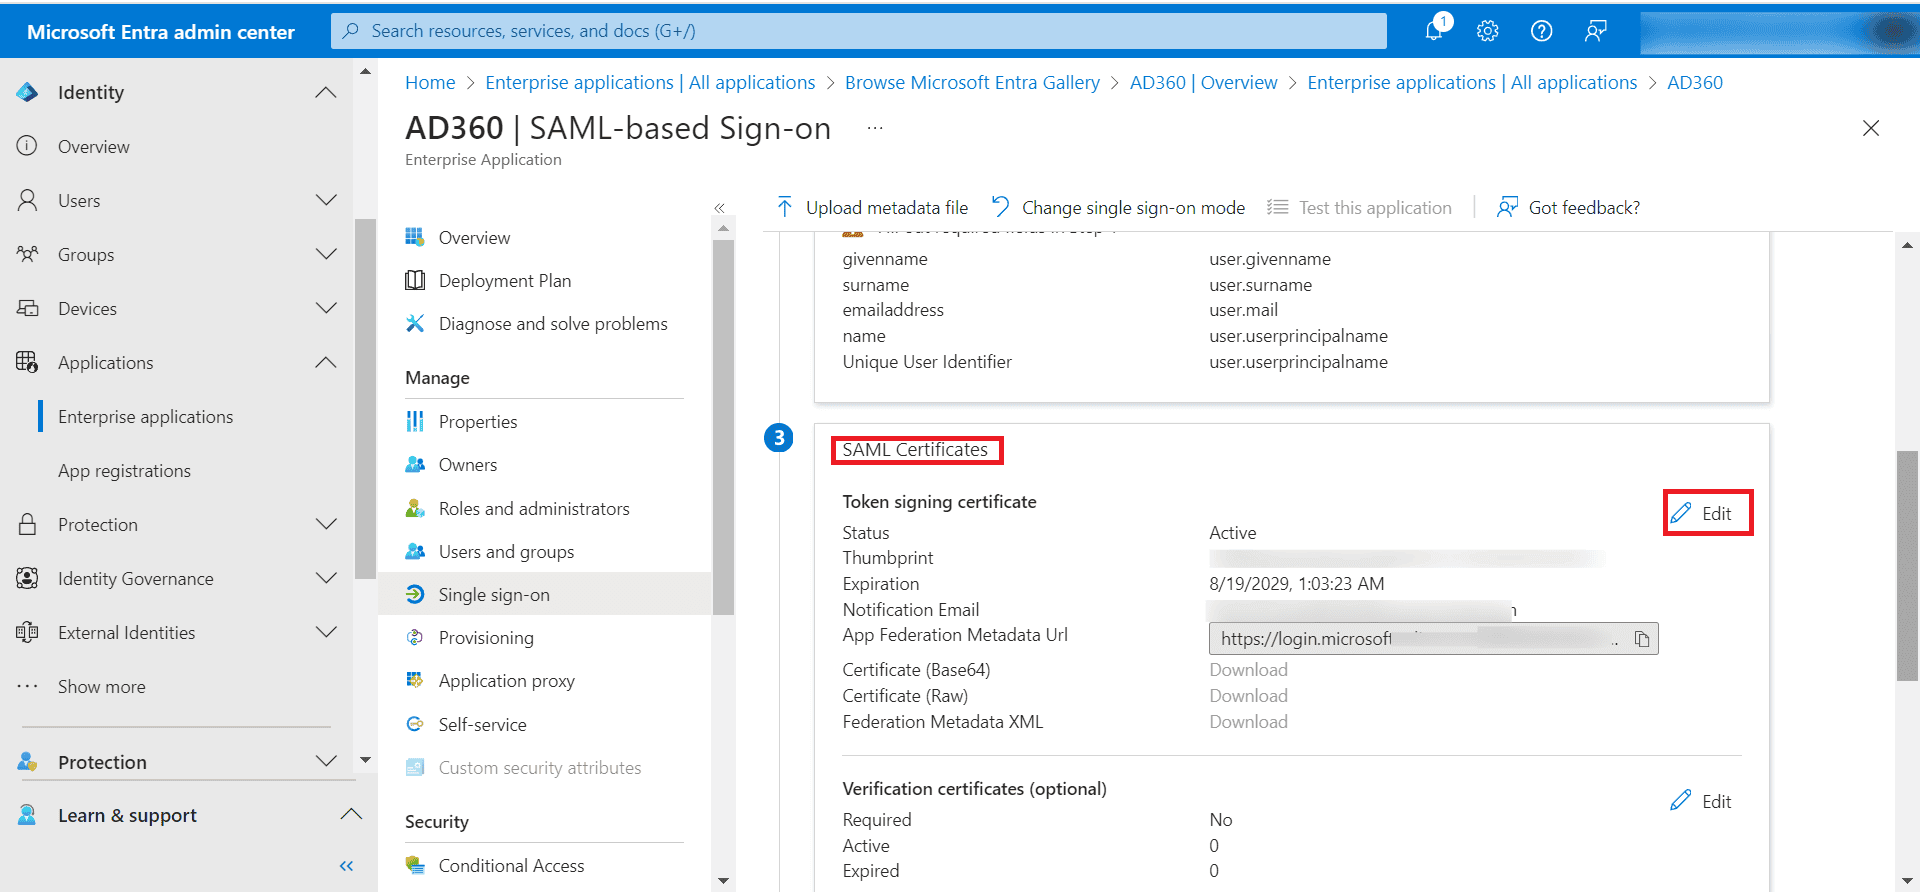1920x892 pixels.
Task: Expand the Users section
Action: [x=326, y=200]
